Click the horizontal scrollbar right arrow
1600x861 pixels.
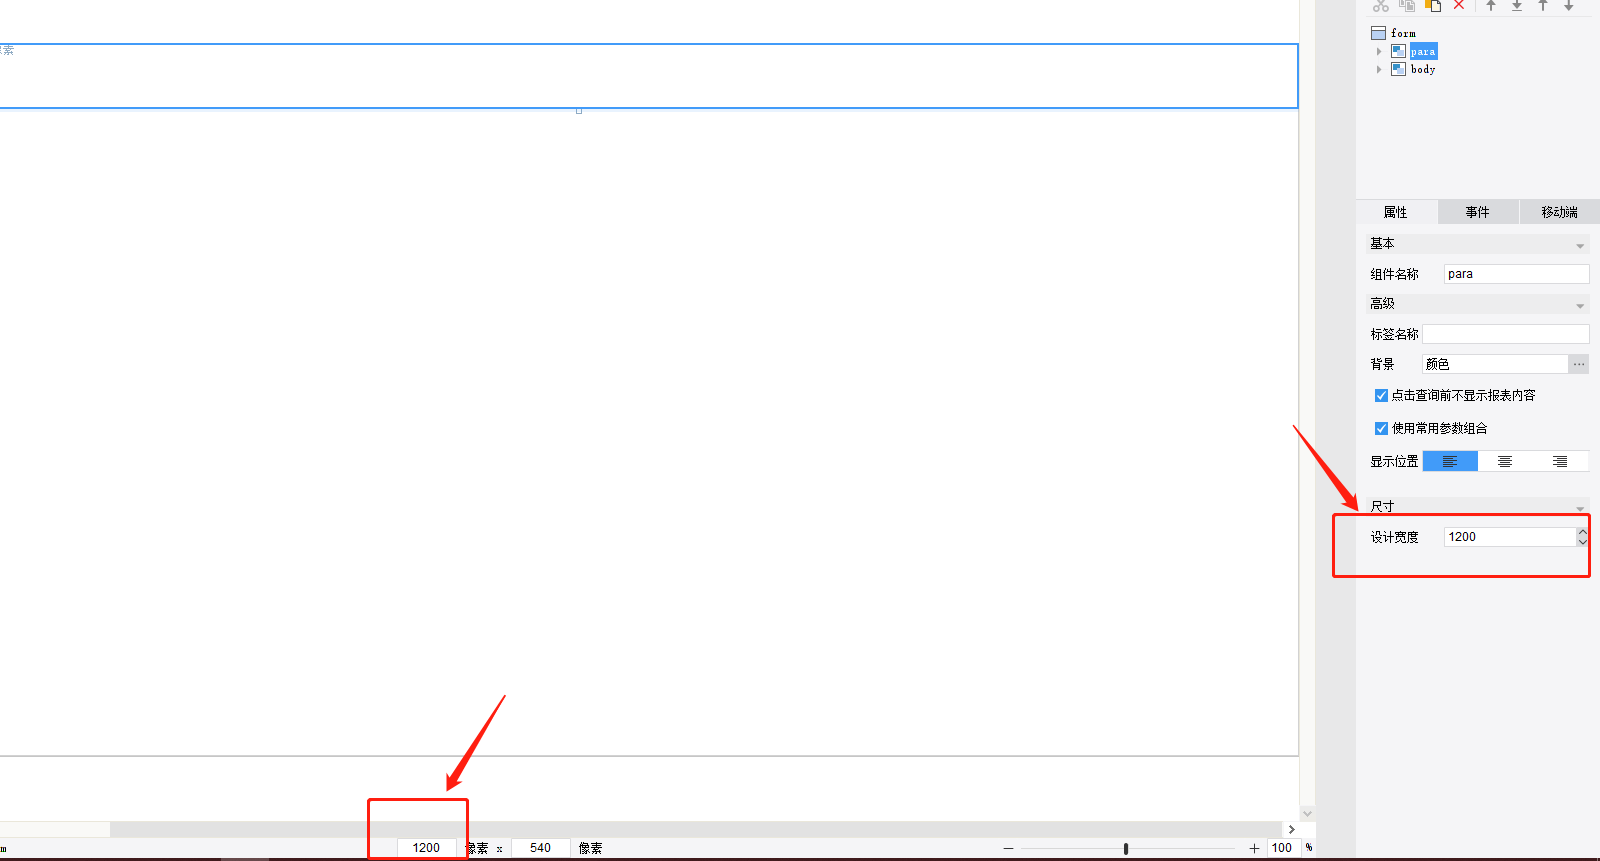pos(1292,829)
